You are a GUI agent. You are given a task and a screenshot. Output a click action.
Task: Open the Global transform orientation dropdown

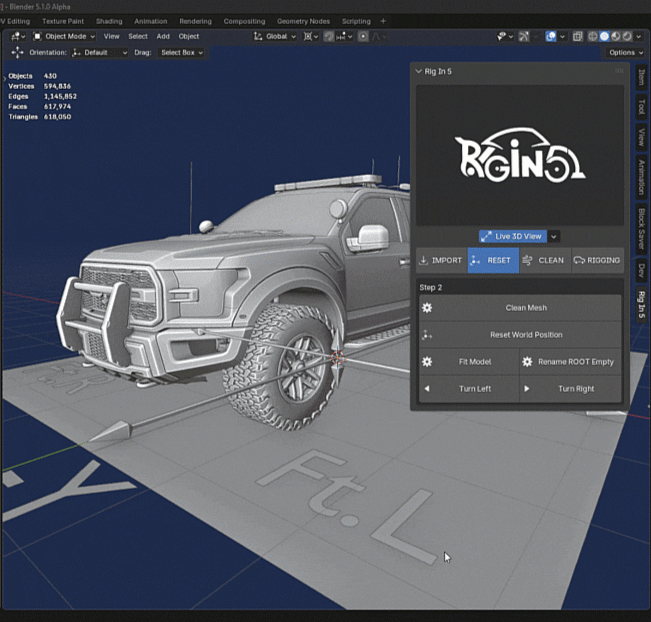(275, 37)
